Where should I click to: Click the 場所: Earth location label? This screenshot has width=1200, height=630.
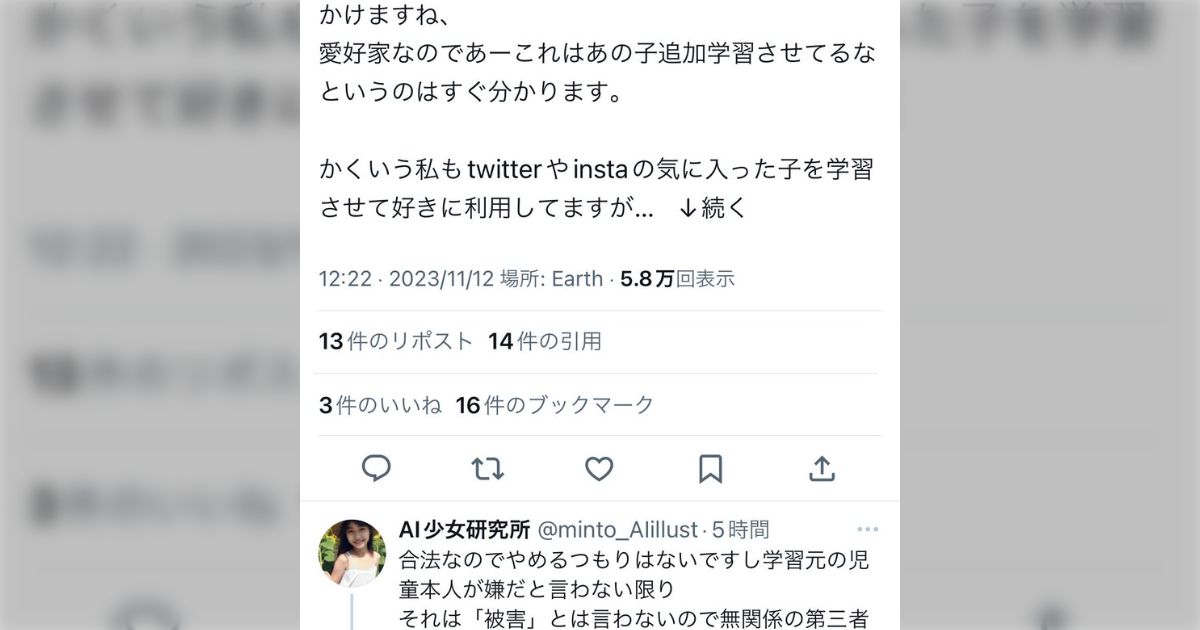(552, 279)
